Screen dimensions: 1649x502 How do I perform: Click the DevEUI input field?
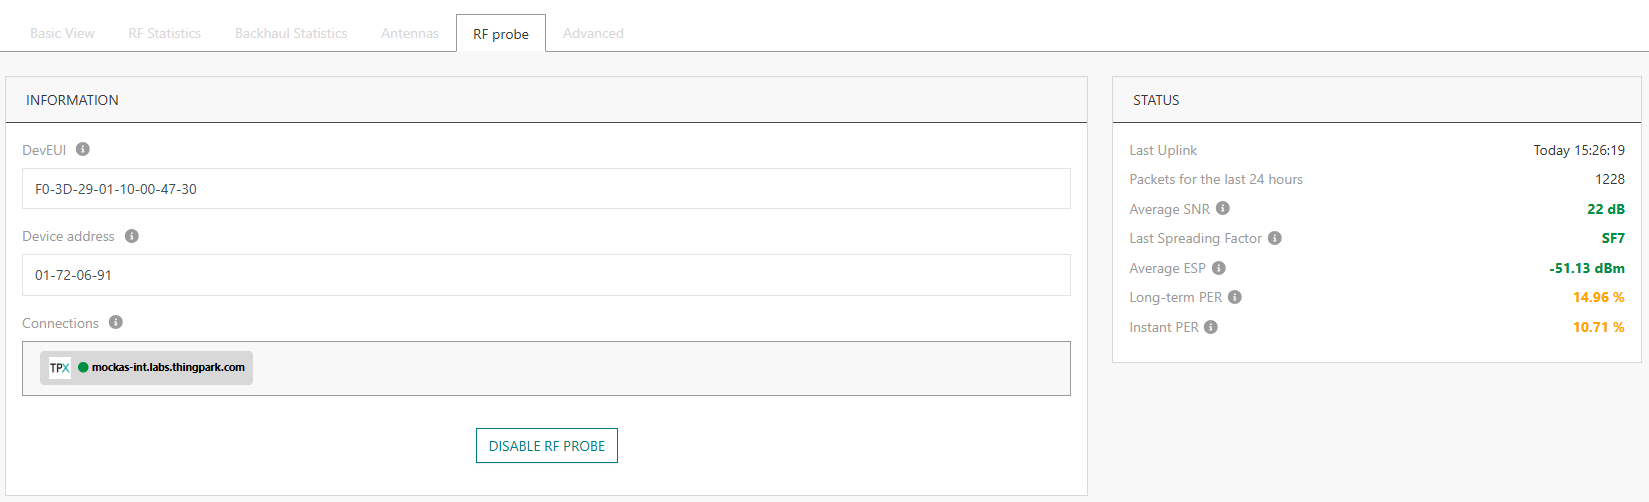[546, 189]
